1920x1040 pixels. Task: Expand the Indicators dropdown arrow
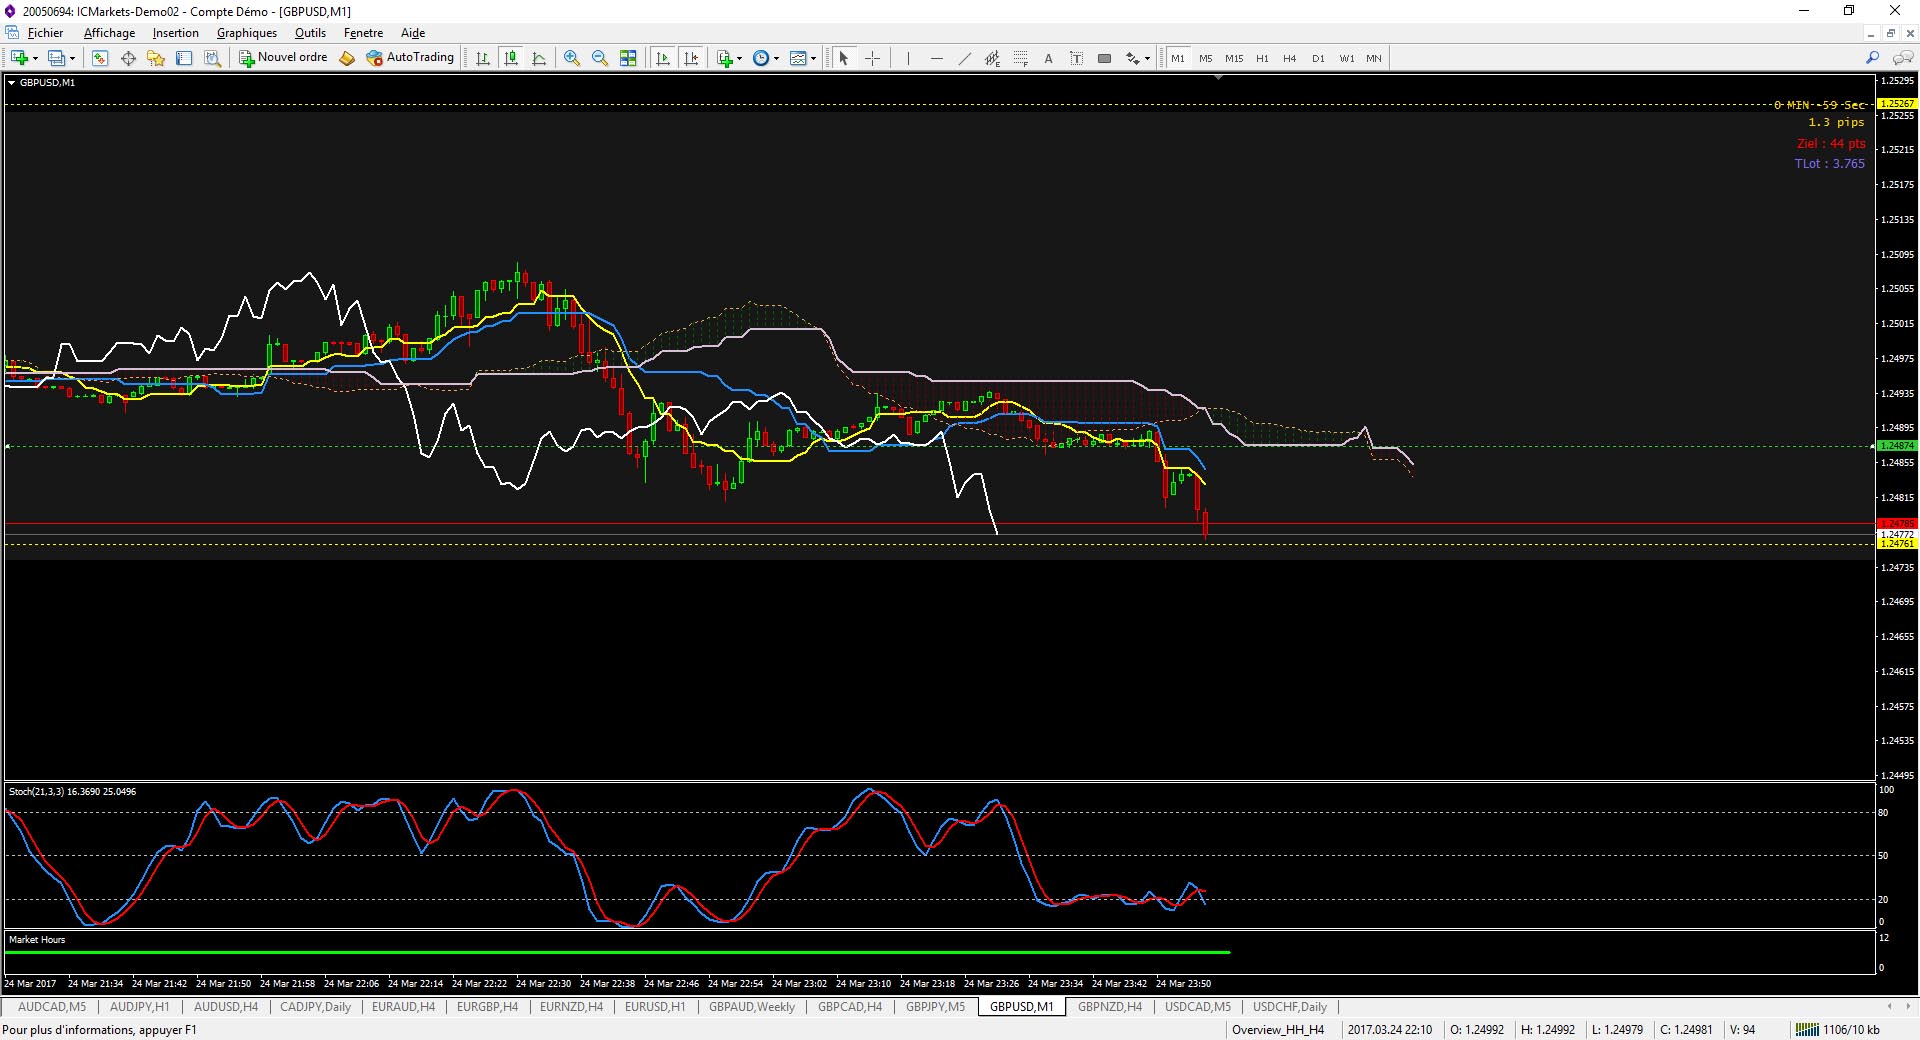tap(740, 58)
